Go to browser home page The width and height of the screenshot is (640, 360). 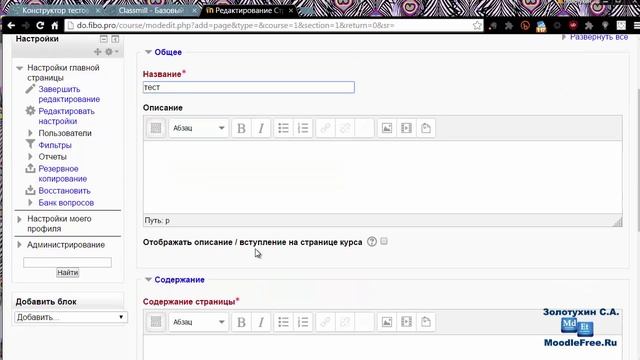point(55,26)
